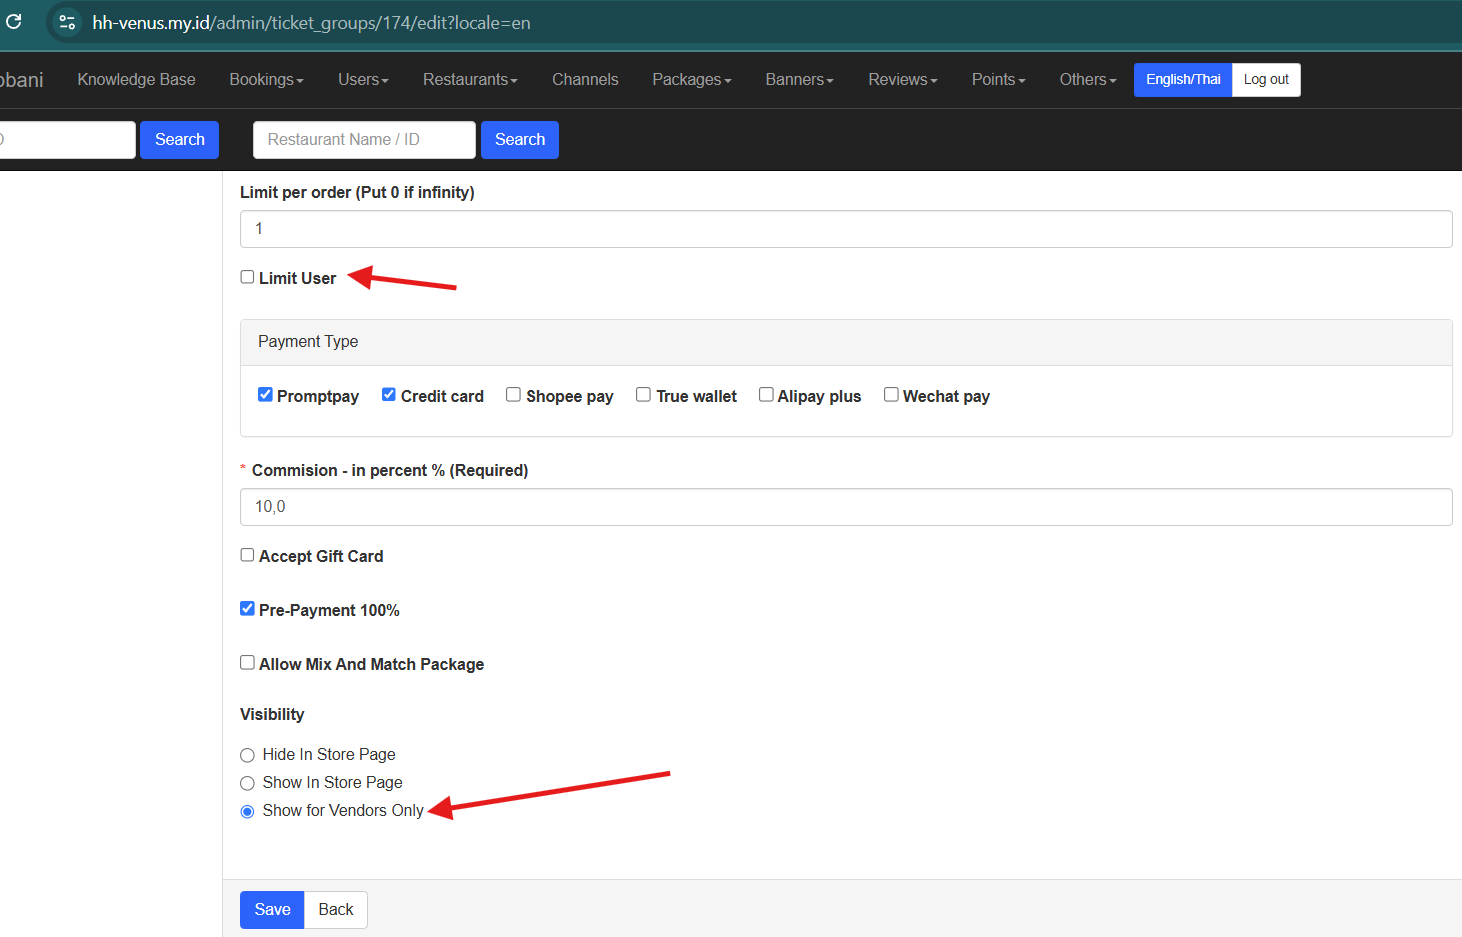Go to the Knowledge Base page
The height and width of the screenshot is (937, 1462).
pos(136,80)
